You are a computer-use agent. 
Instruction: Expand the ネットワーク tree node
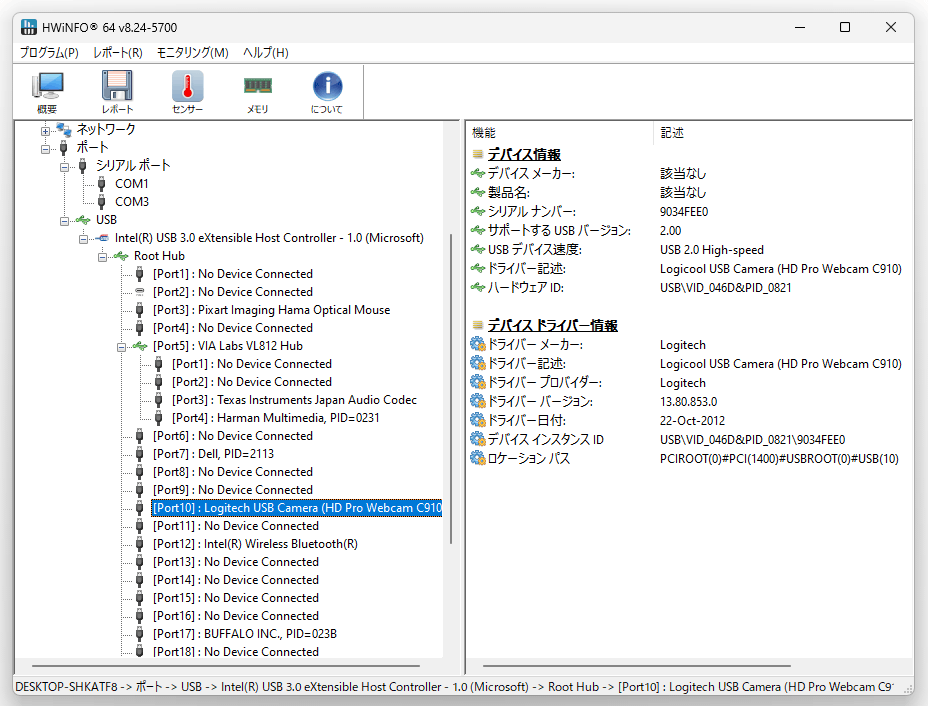[x=46, y=131]
